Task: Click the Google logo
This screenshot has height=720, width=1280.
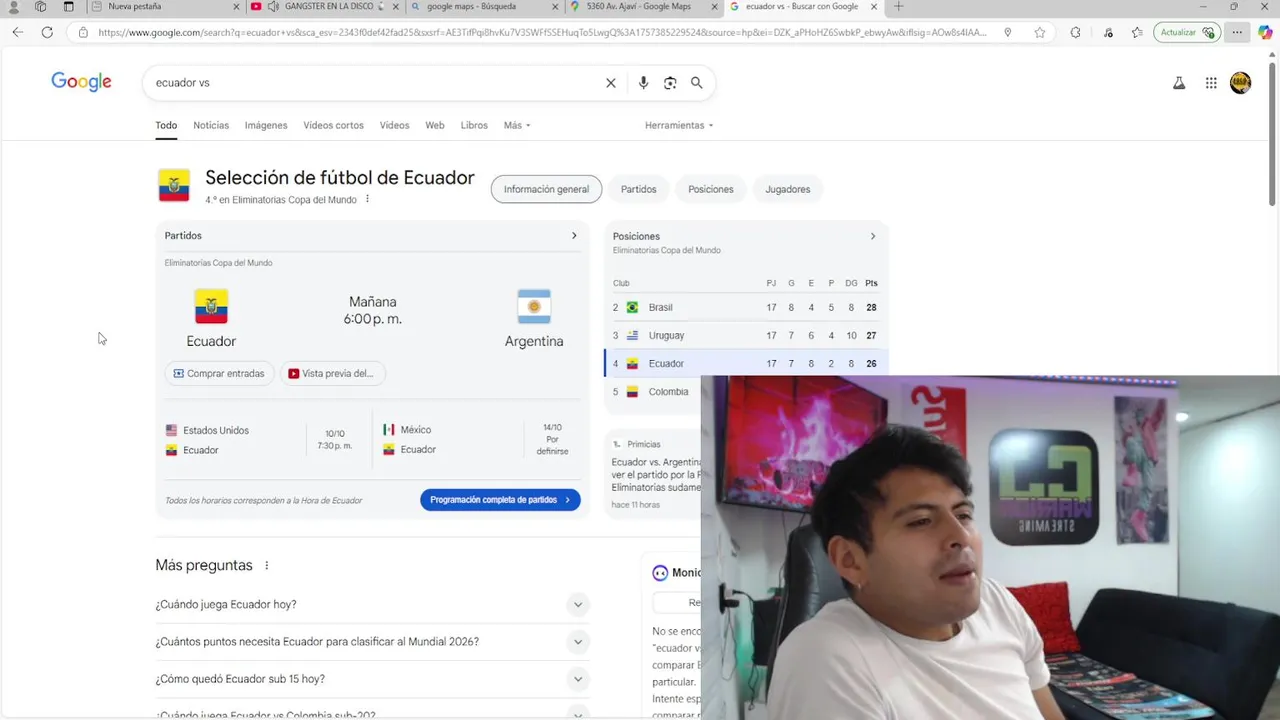Action: click(x=81, y=82)
